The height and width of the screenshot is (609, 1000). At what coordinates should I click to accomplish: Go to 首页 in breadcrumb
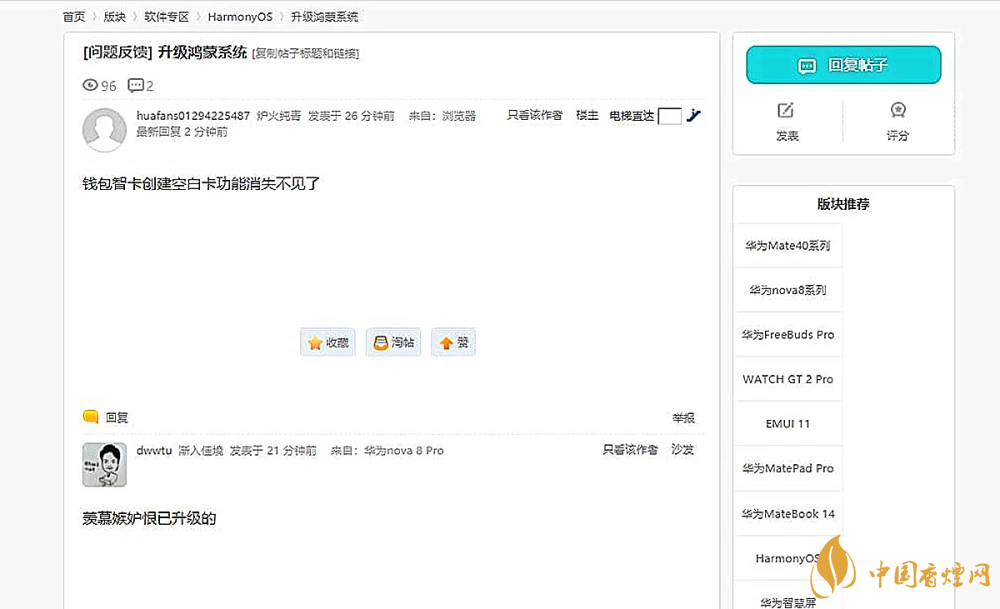(73, 17)
